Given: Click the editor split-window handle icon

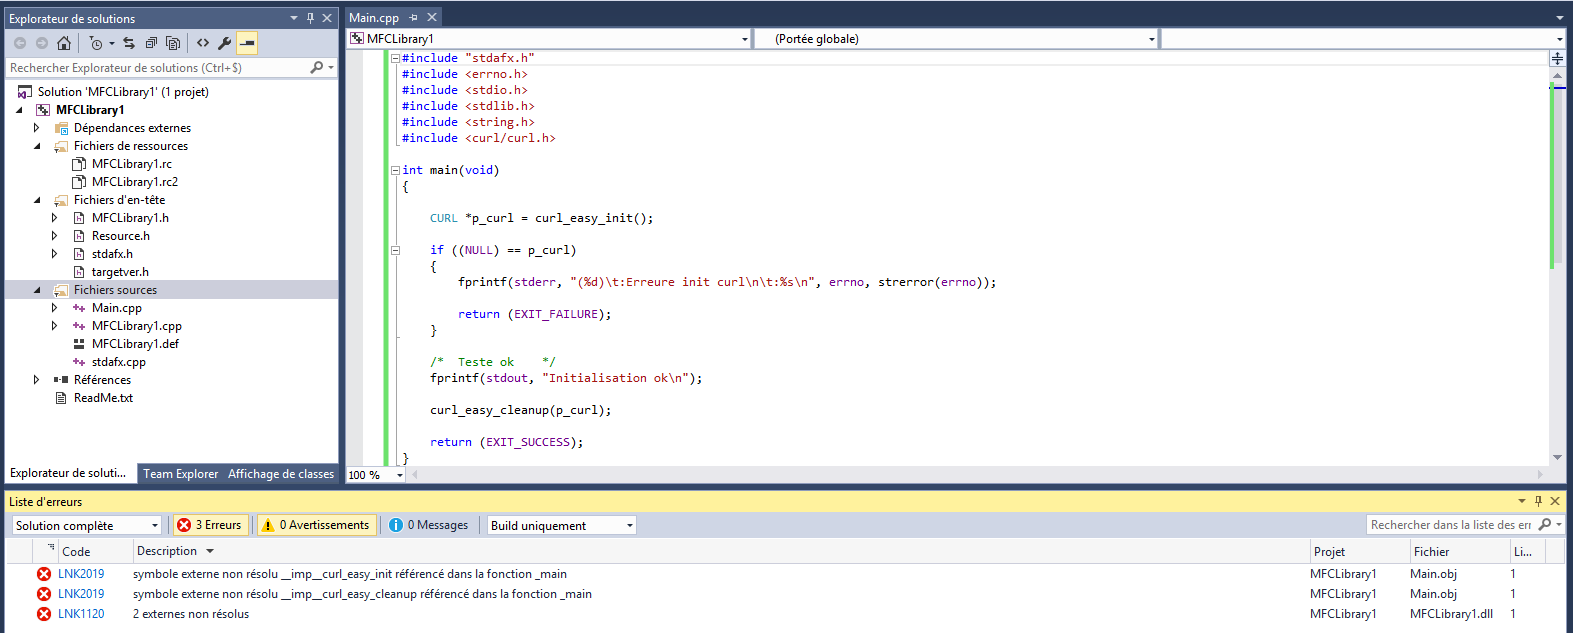Looking at the screenshot, I should point(1557,59).
